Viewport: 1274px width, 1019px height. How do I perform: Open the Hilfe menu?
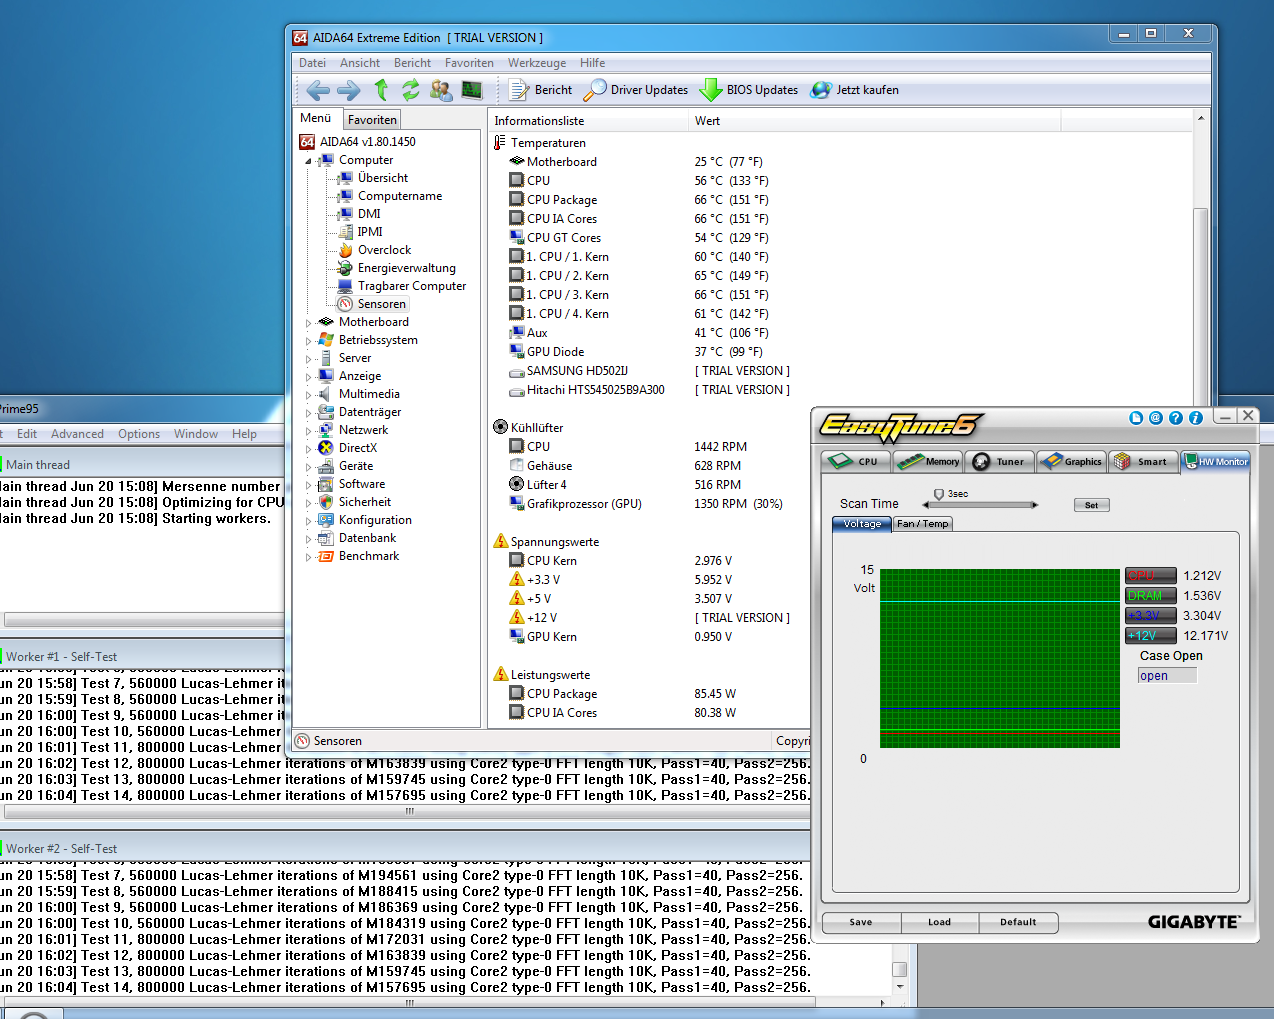[x=593, y=63]
